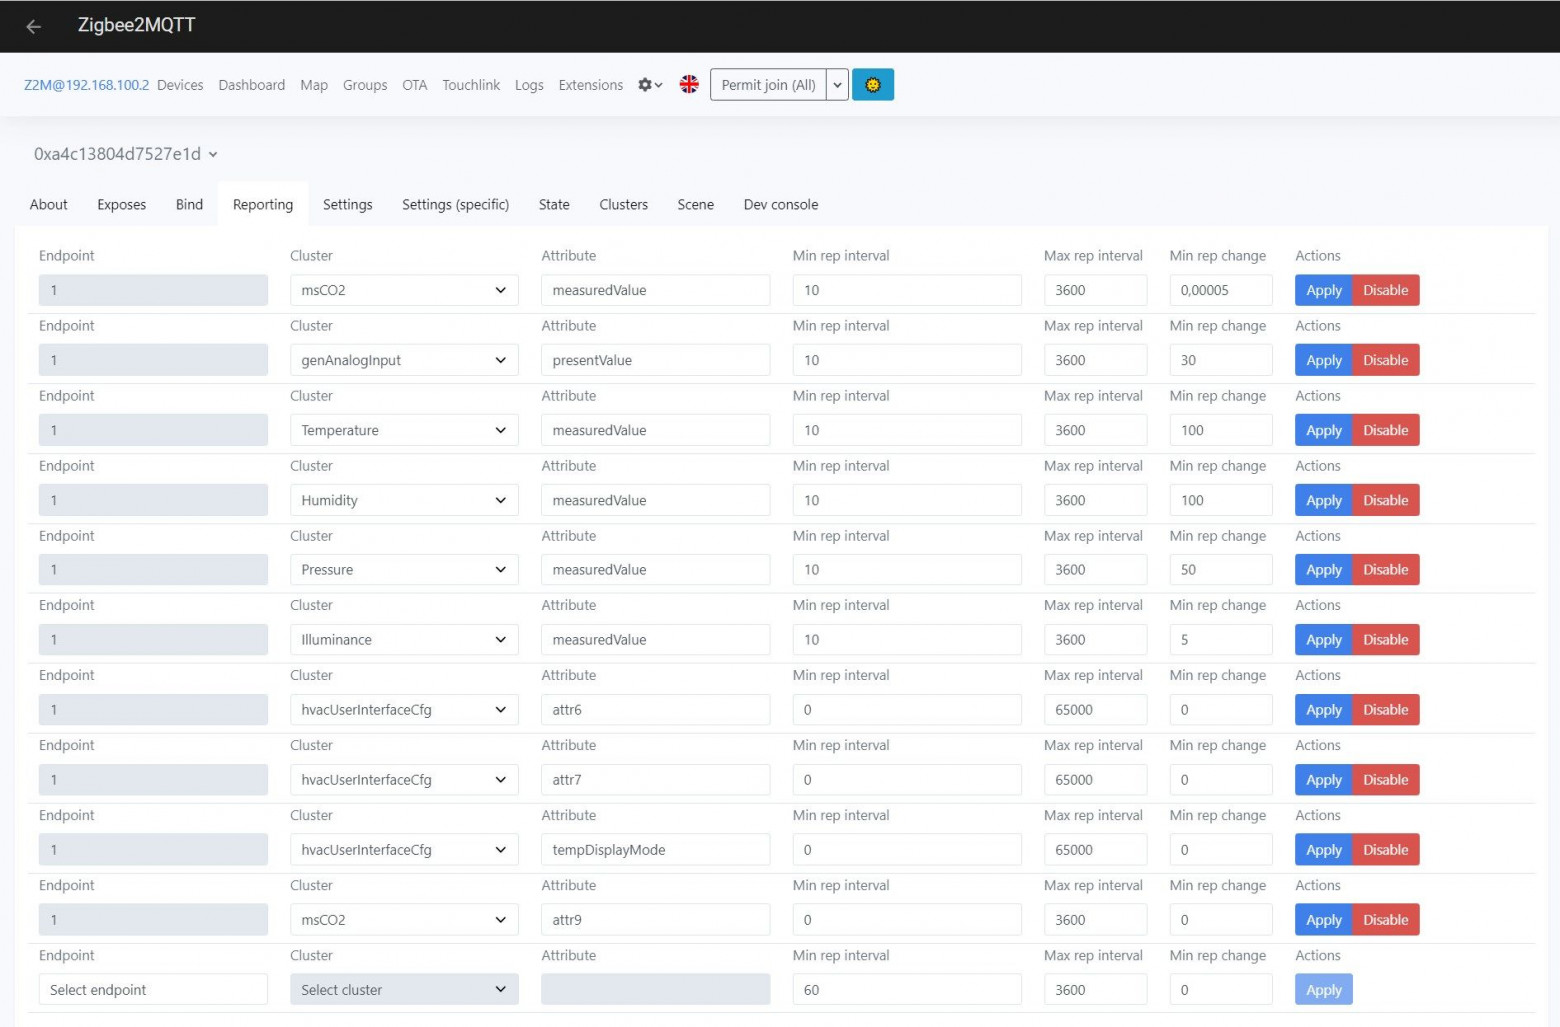Go to the OTA page
The width and height of the screenshot is (1560, 1027).
coord(415,85)
